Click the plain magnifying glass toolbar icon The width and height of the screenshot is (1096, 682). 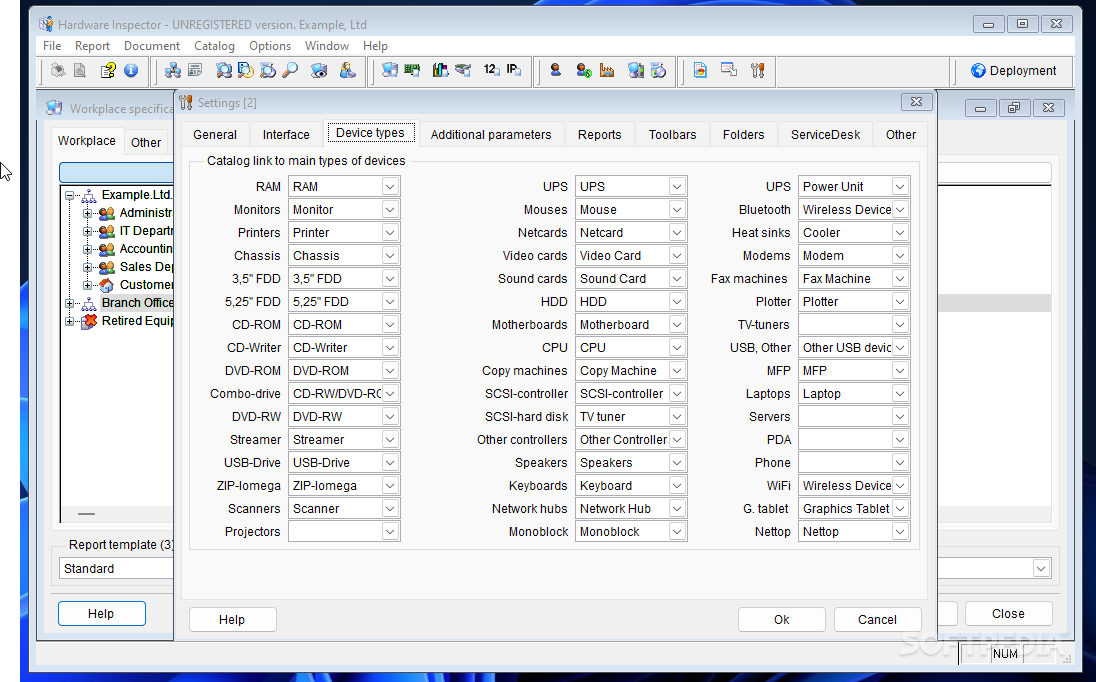(x=290, y=71)
